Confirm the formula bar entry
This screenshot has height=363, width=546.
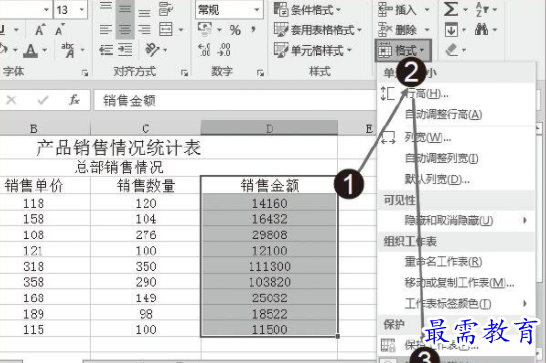tap(43, 100)
